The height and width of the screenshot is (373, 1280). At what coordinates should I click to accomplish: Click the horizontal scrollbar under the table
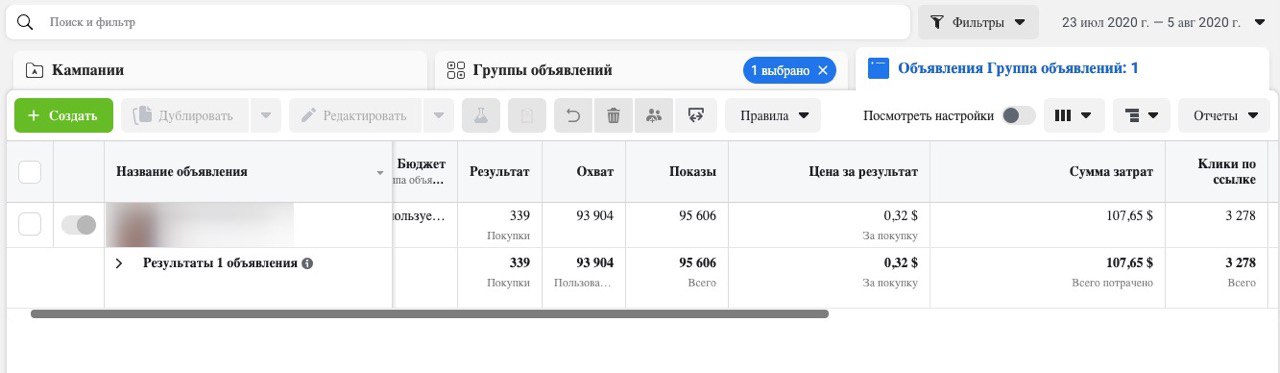[x=430, y=314]
